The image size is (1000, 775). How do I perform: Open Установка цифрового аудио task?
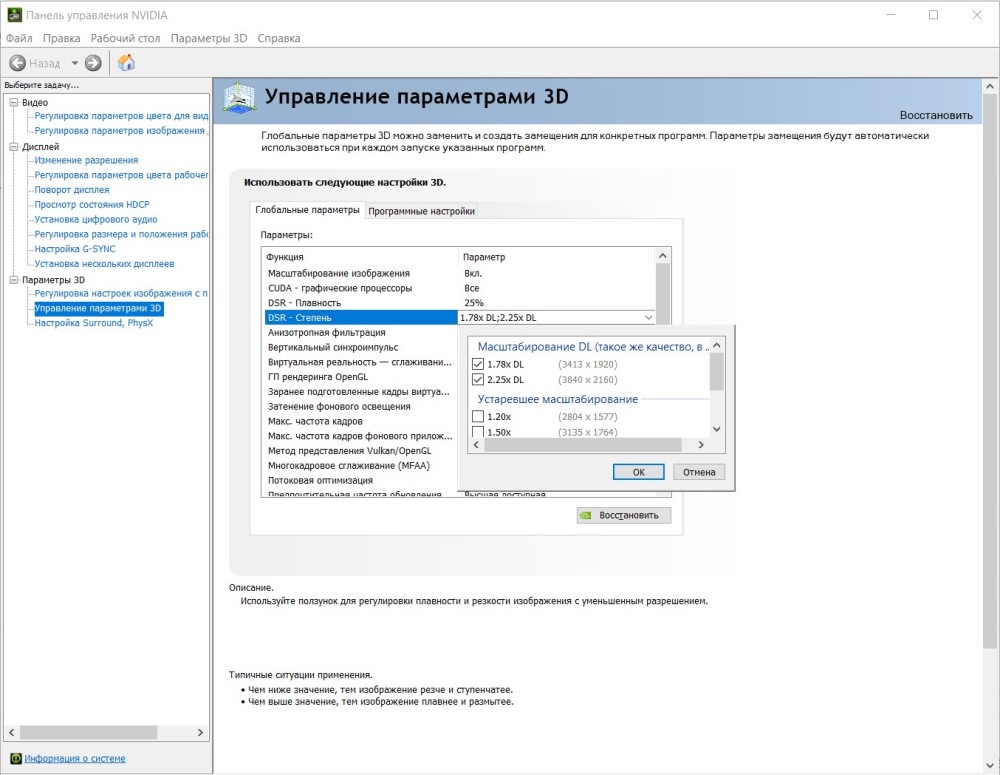(96, 219)
